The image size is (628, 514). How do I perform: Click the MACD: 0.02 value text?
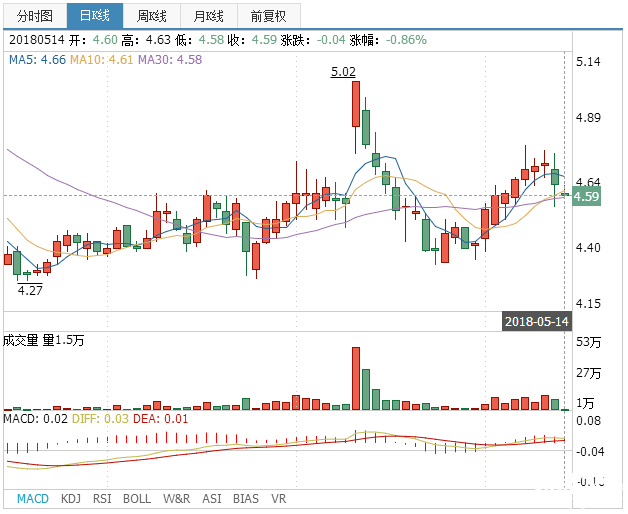(36, 419)
